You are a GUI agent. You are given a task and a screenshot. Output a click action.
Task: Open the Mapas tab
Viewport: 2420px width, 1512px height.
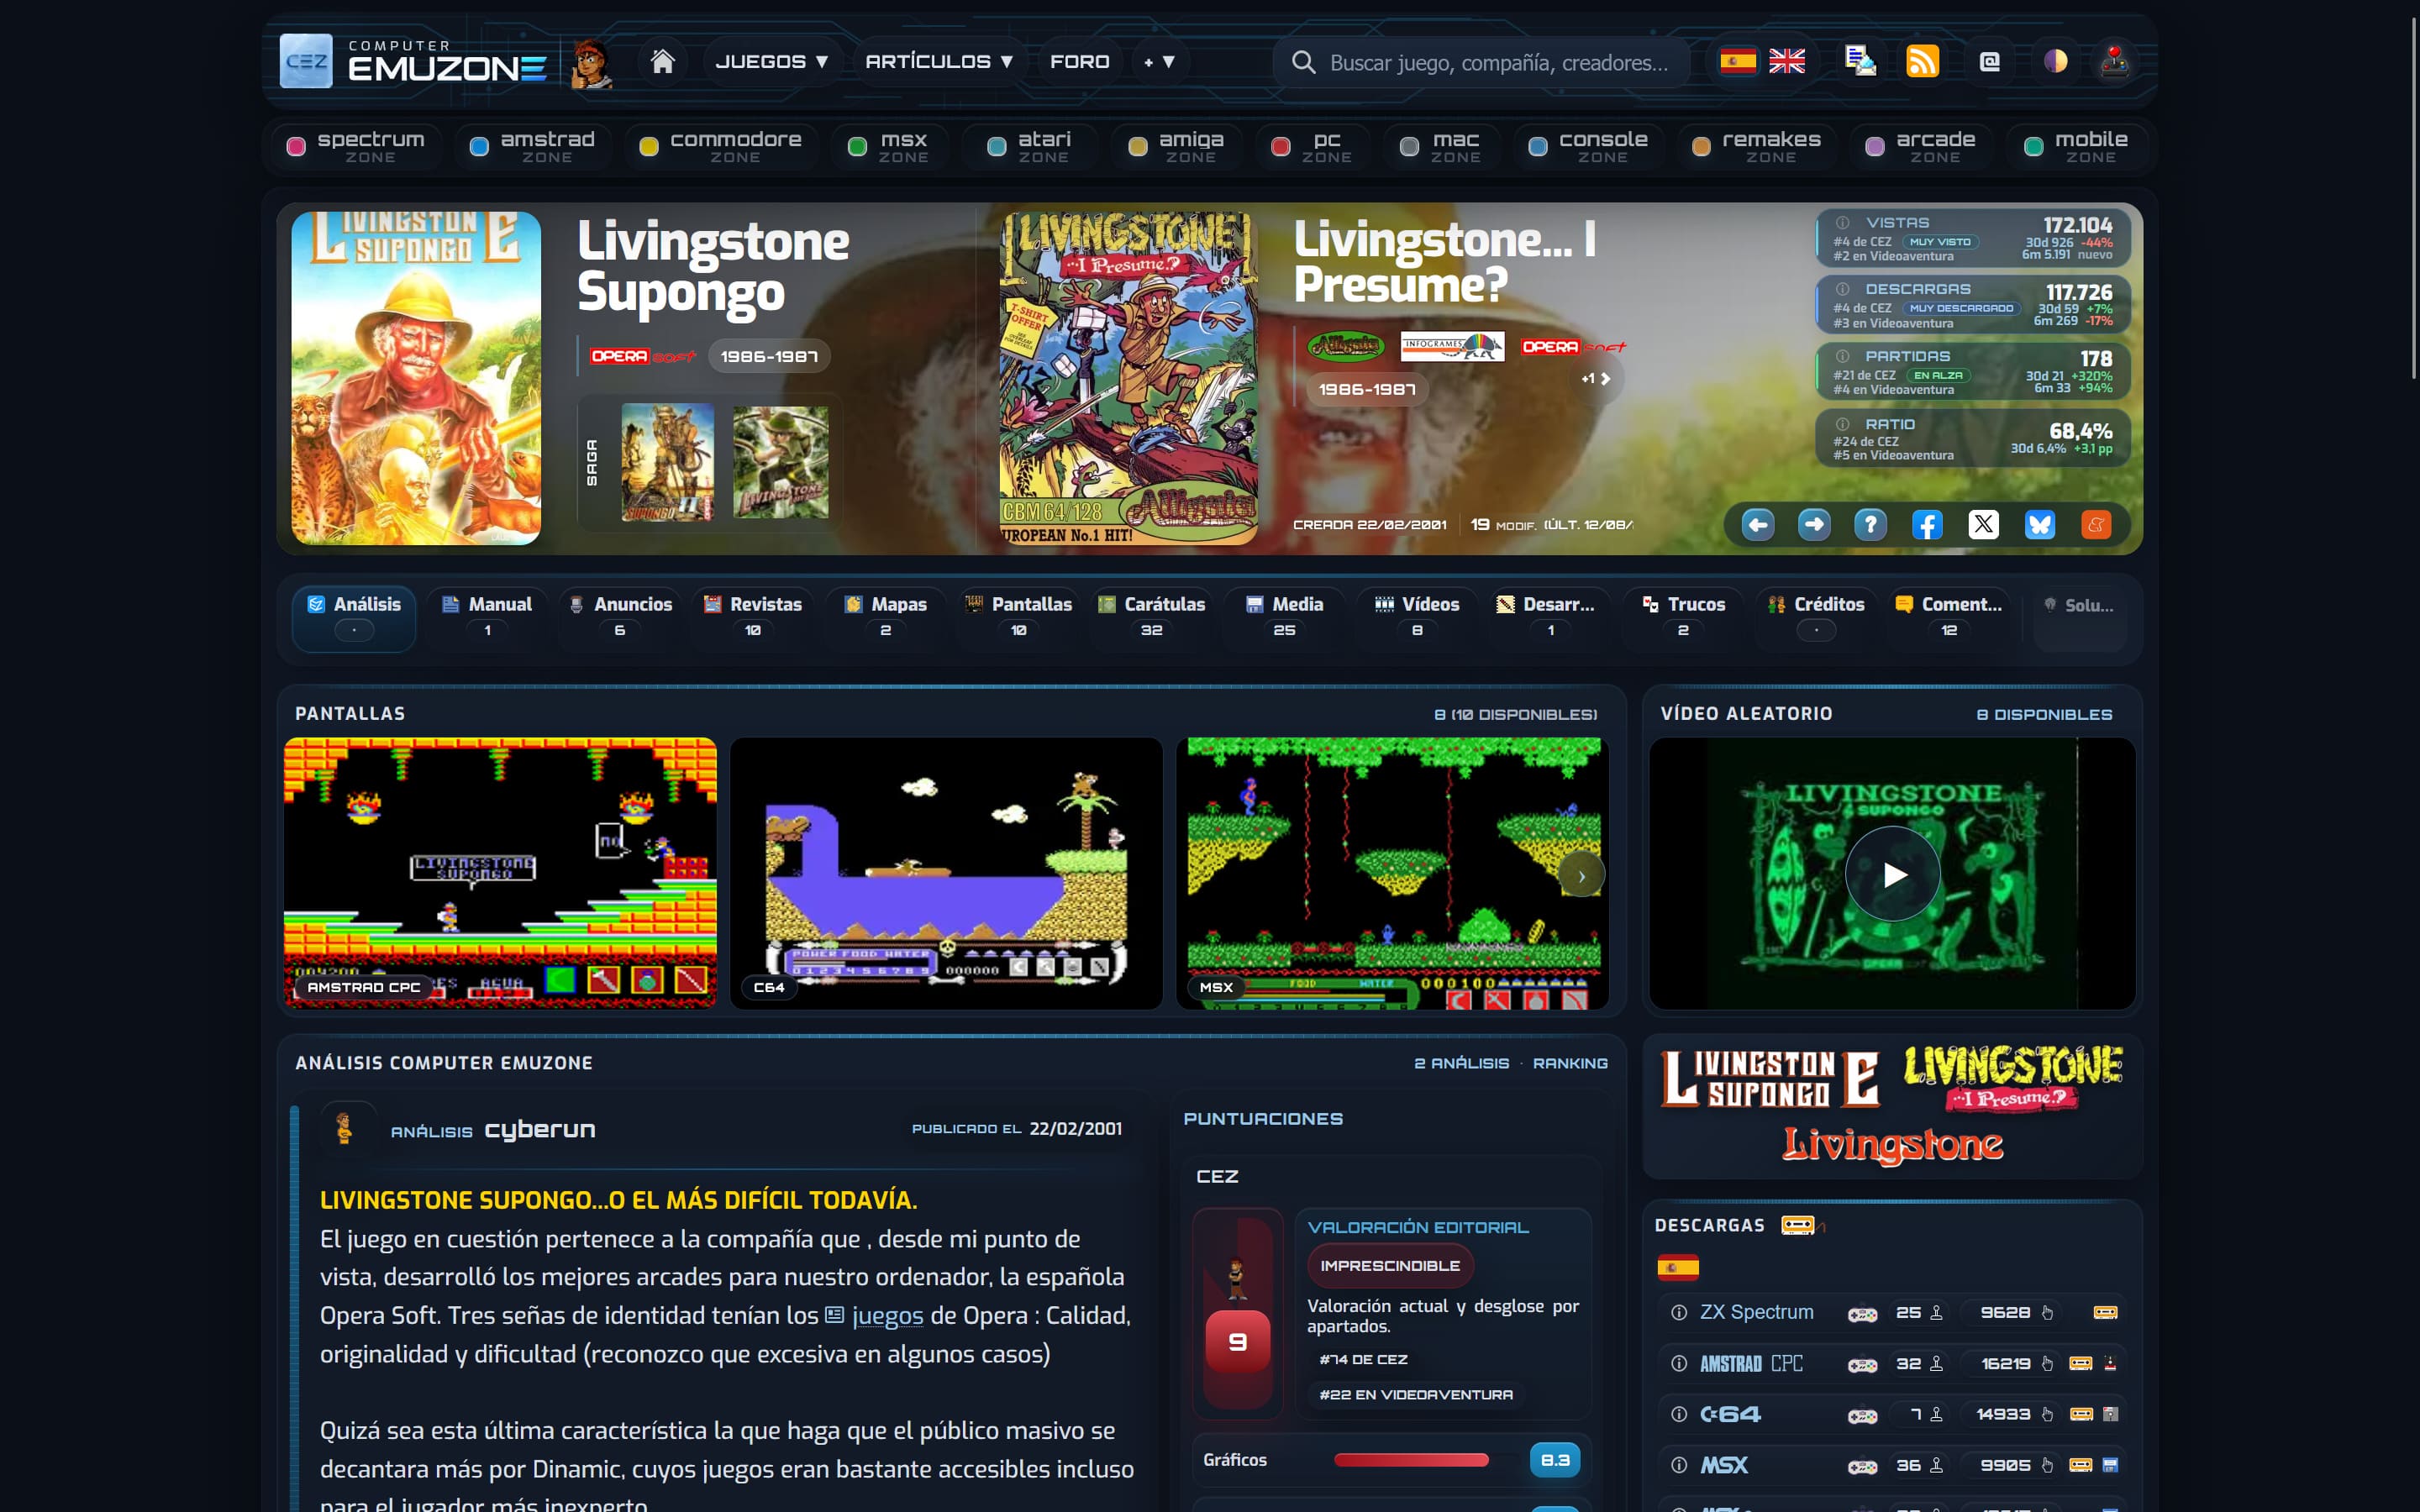[886, 618]
